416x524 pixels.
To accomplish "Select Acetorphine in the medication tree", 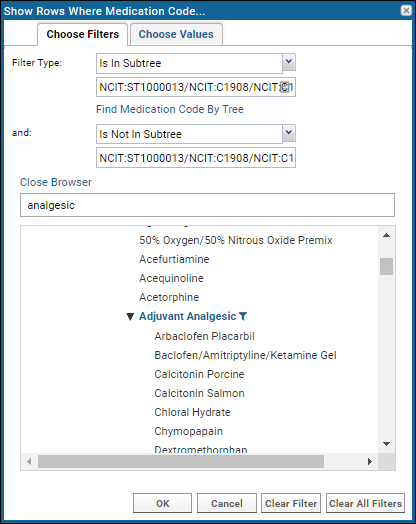I will click(x=169, y=297).
